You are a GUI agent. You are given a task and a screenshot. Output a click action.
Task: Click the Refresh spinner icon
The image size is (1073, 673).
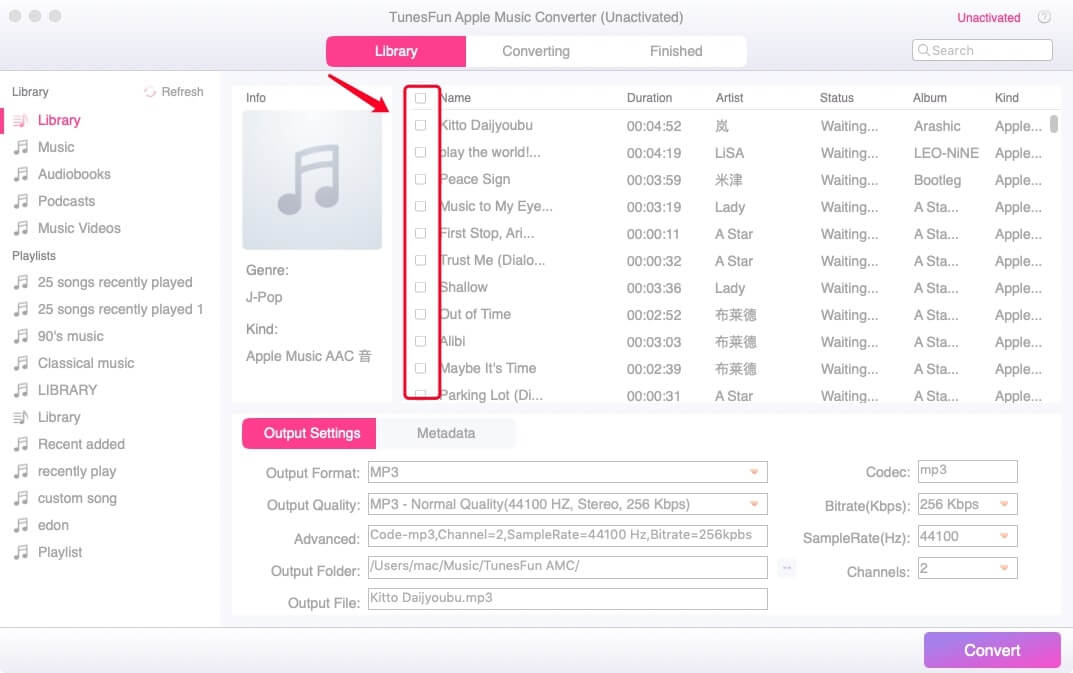150,92
